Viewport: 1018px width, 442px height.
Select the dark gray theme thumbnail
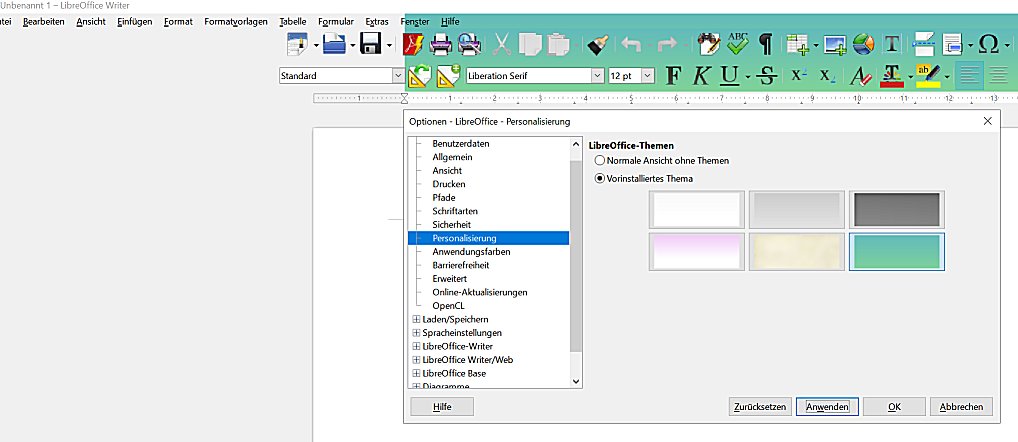tap(897, 209)
